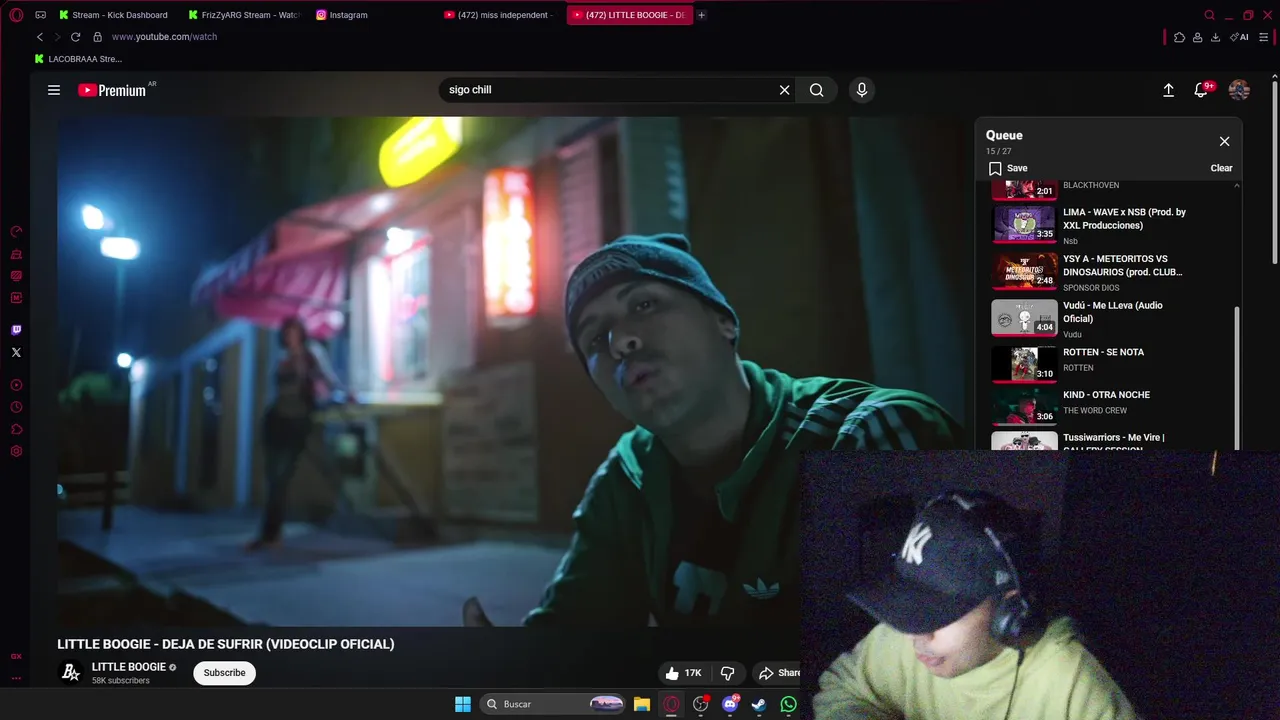The width and height of the screenshot is (1280, 720).
Task: Open Discord from taskbar
Action: [x=730, y=704]
